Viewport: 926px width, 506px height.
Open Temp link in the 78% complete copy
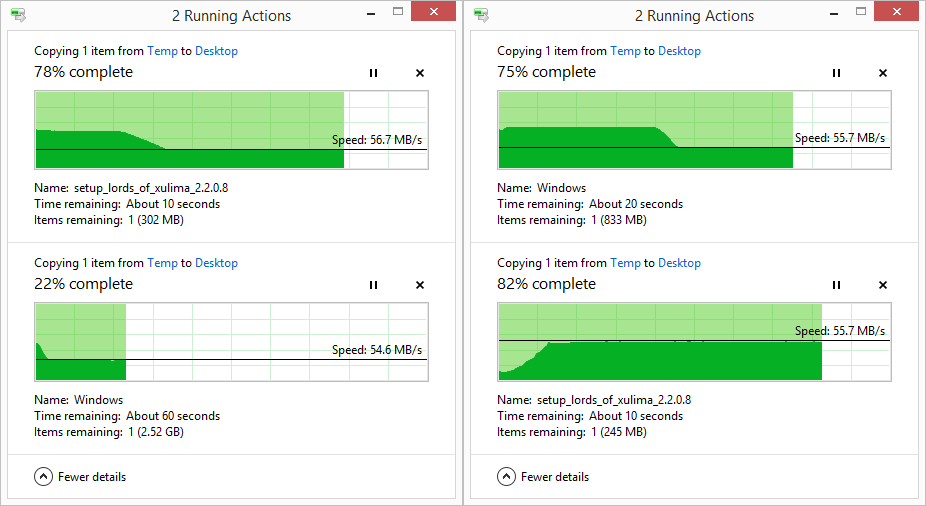[162, 51]
